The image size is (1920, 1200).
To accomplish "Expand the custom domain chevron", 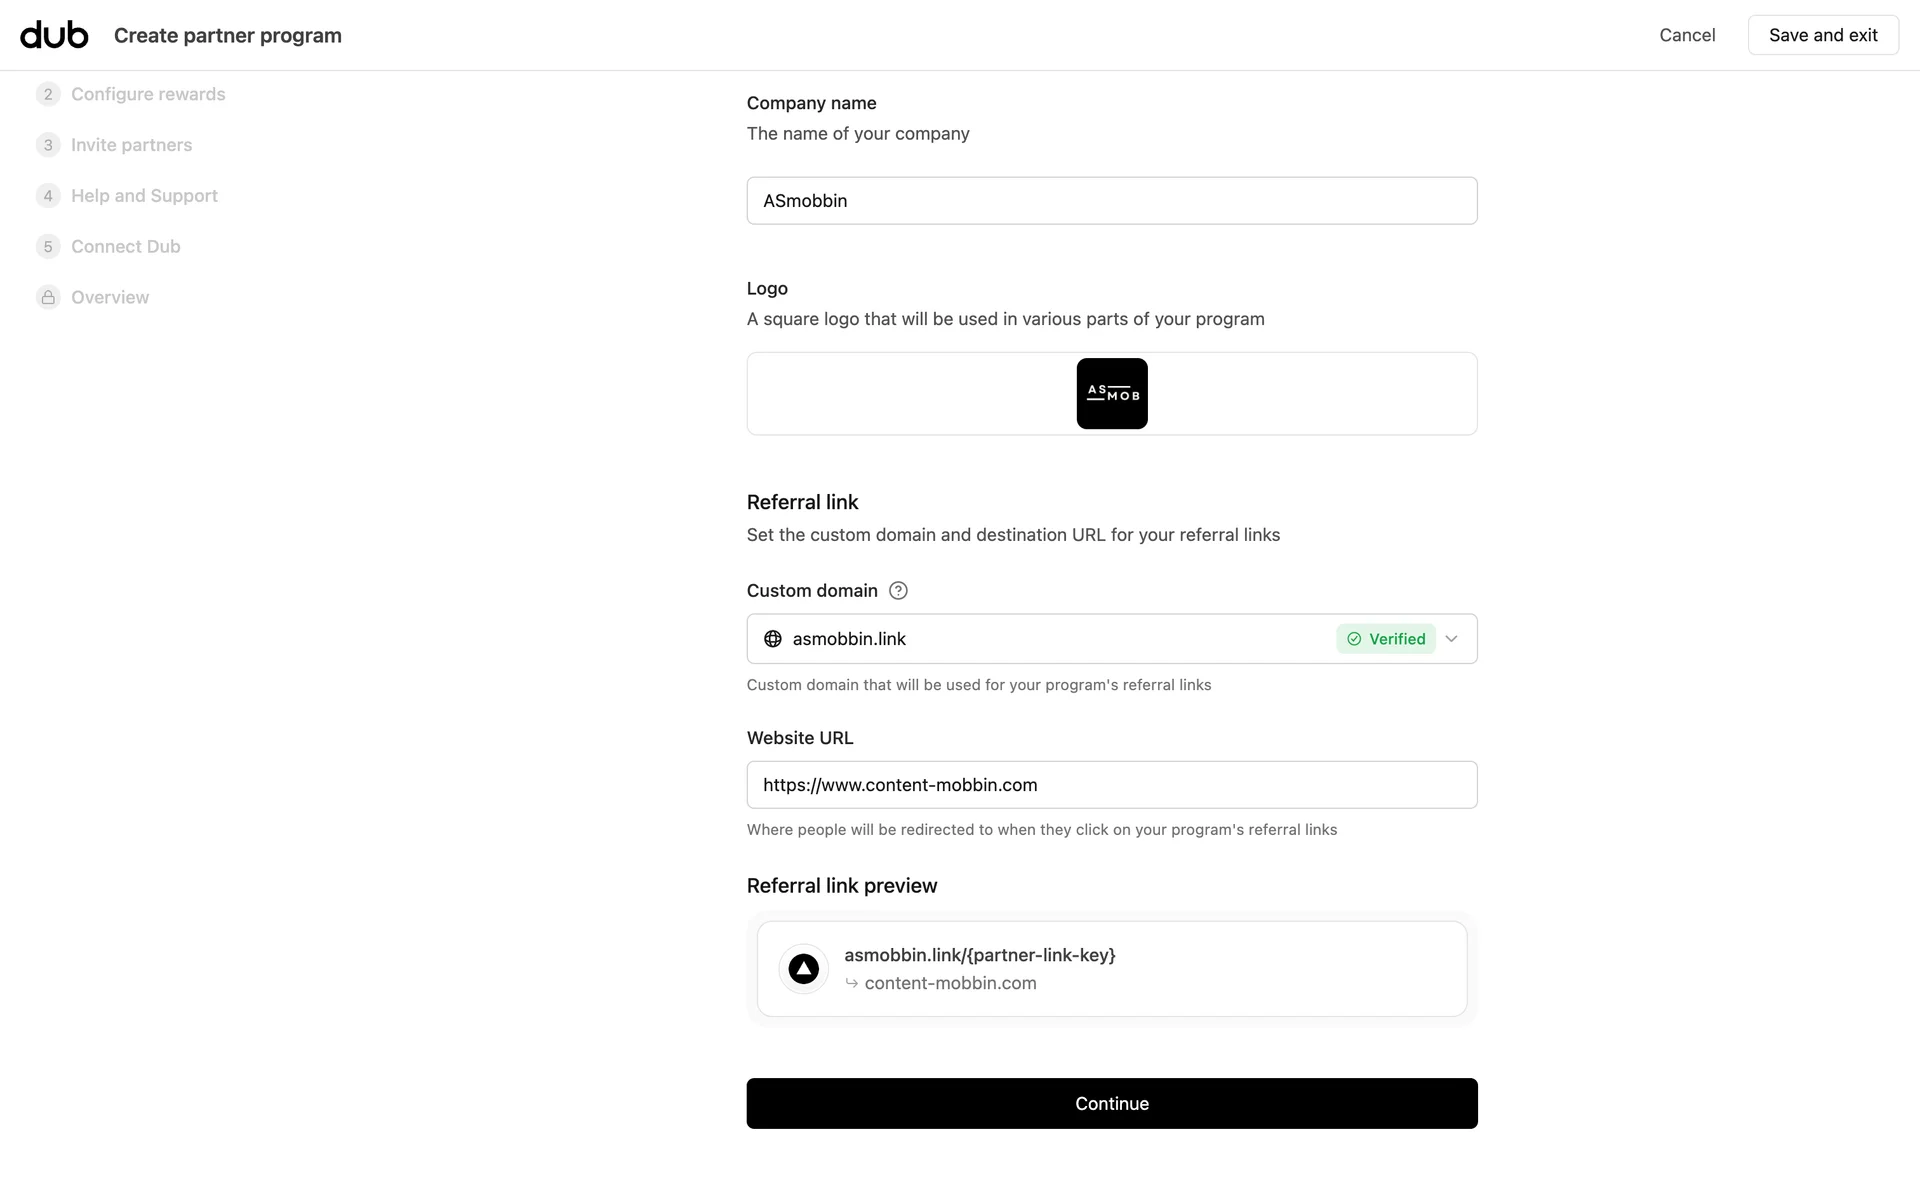I will point(1452,639).
